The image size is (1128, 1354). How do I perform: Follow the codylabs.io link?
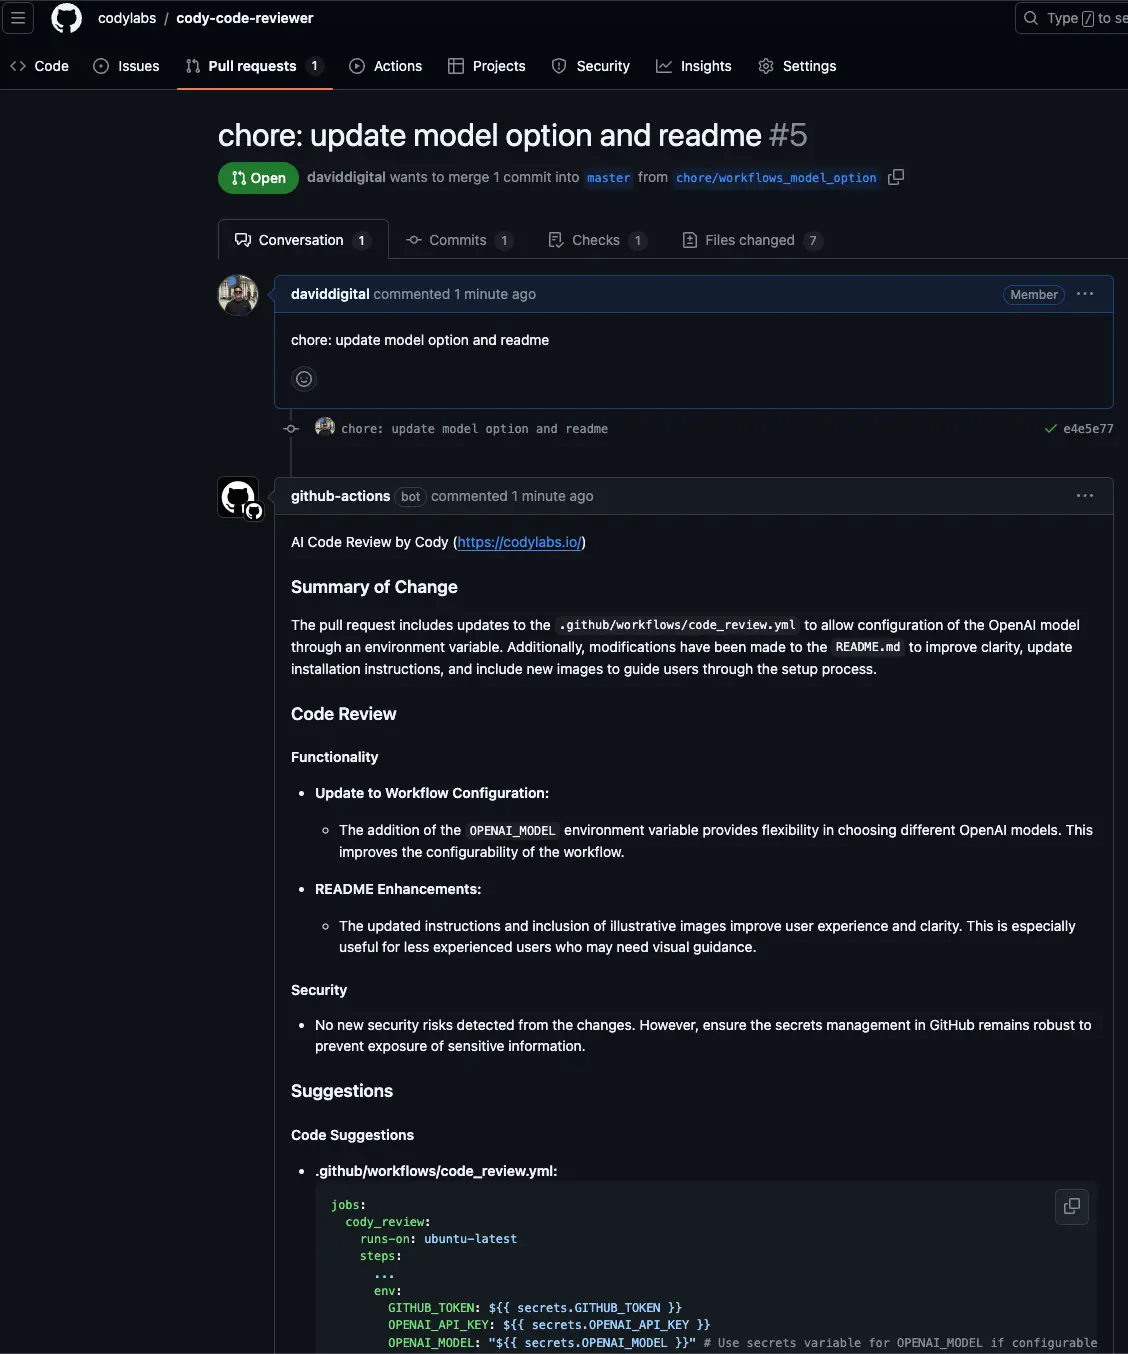coord(518,542)
